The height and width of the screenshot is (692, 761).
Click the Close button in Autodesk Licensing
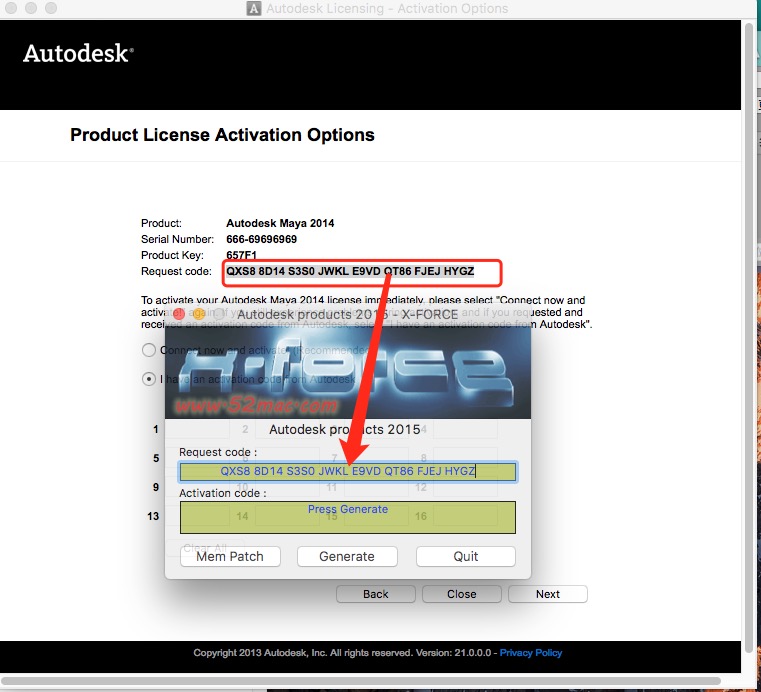[x=462, y=594]
